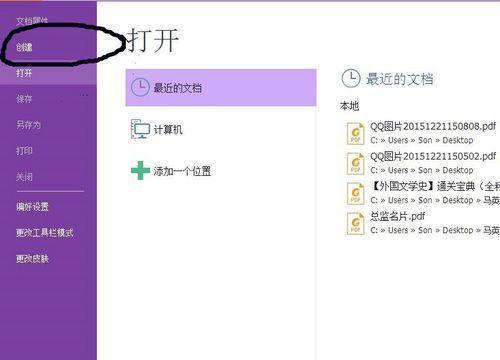This screenshot has width=500, height=360.
Task: Click the computer monitor icon
Action: [x=140, y=129]
